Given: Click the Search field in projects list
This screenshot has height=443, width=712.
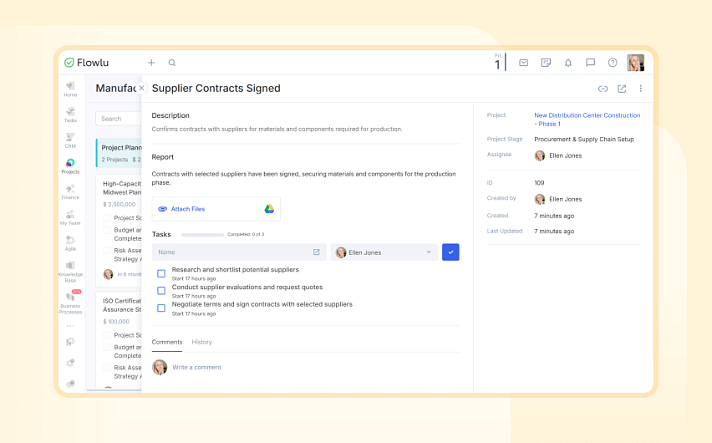Looking at the screenshot, I should click(x=119, y=118).
